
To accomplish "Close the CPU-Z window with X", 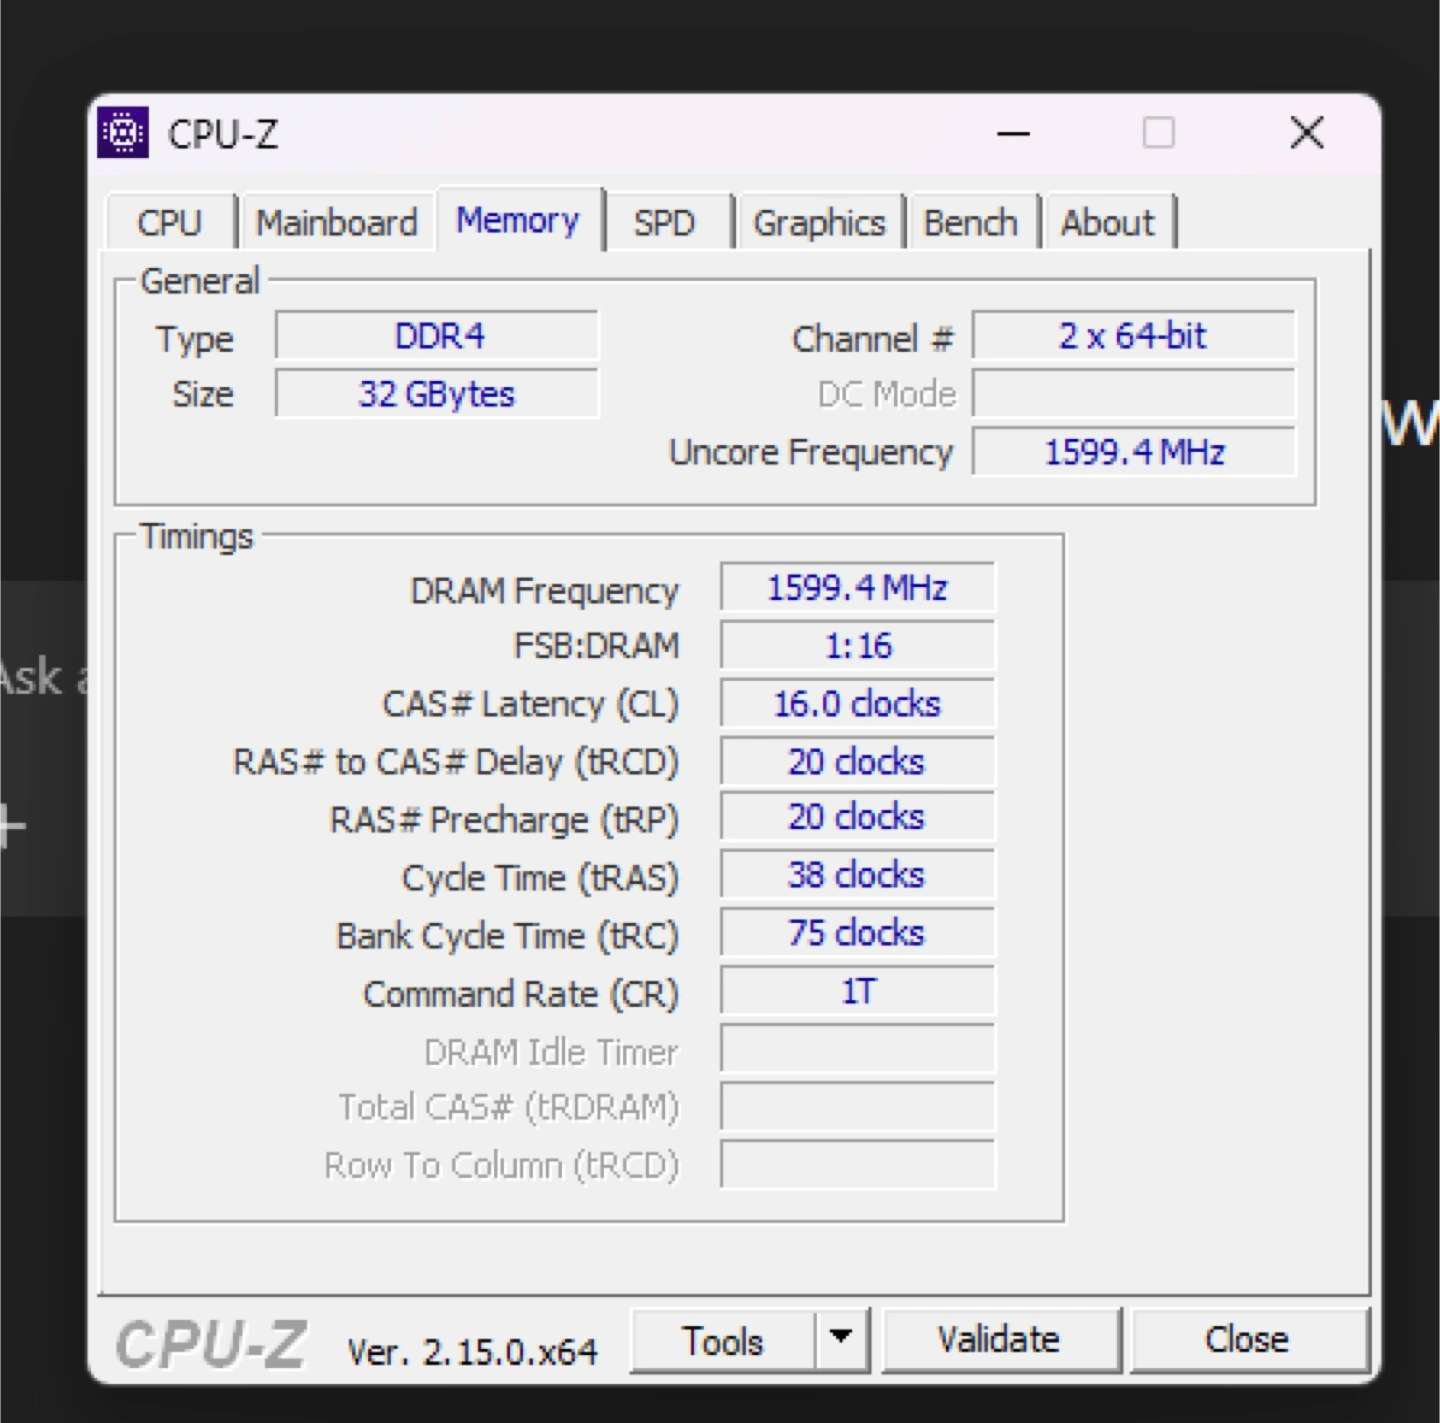I will [1307, 133].
